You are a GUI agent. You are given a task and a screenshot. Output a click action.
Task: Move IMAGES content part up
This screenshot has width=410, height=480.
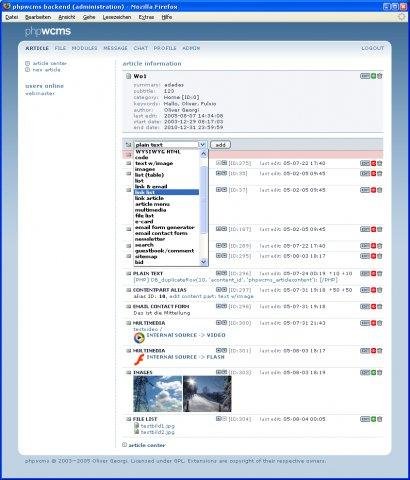[219, 372]
